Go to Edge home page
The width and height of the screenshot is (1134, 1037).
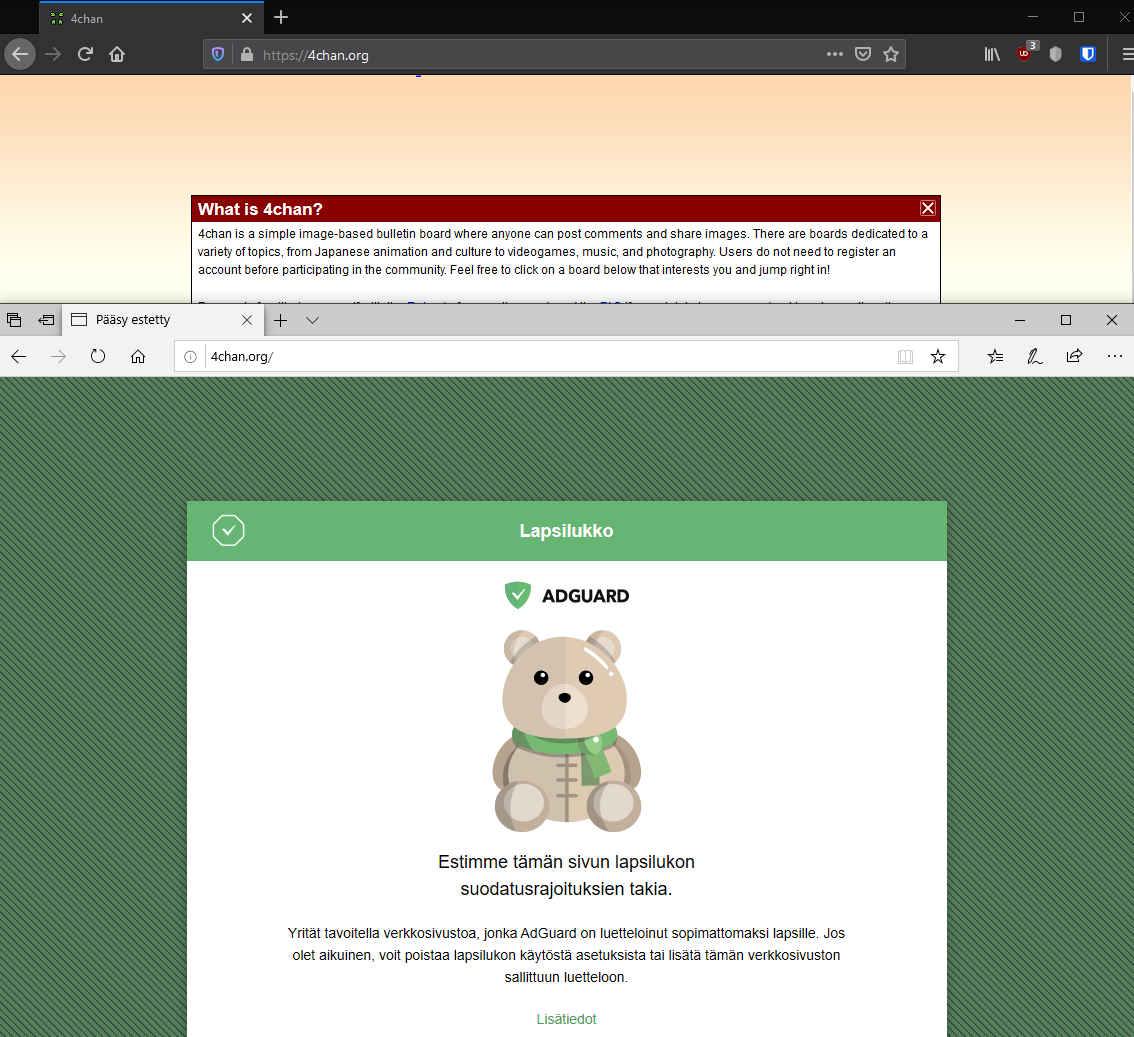click(137, 356)
